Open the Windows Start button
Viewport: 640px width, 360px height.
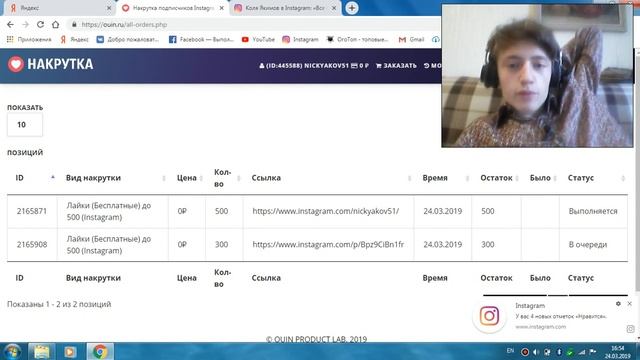coord(12,351)
